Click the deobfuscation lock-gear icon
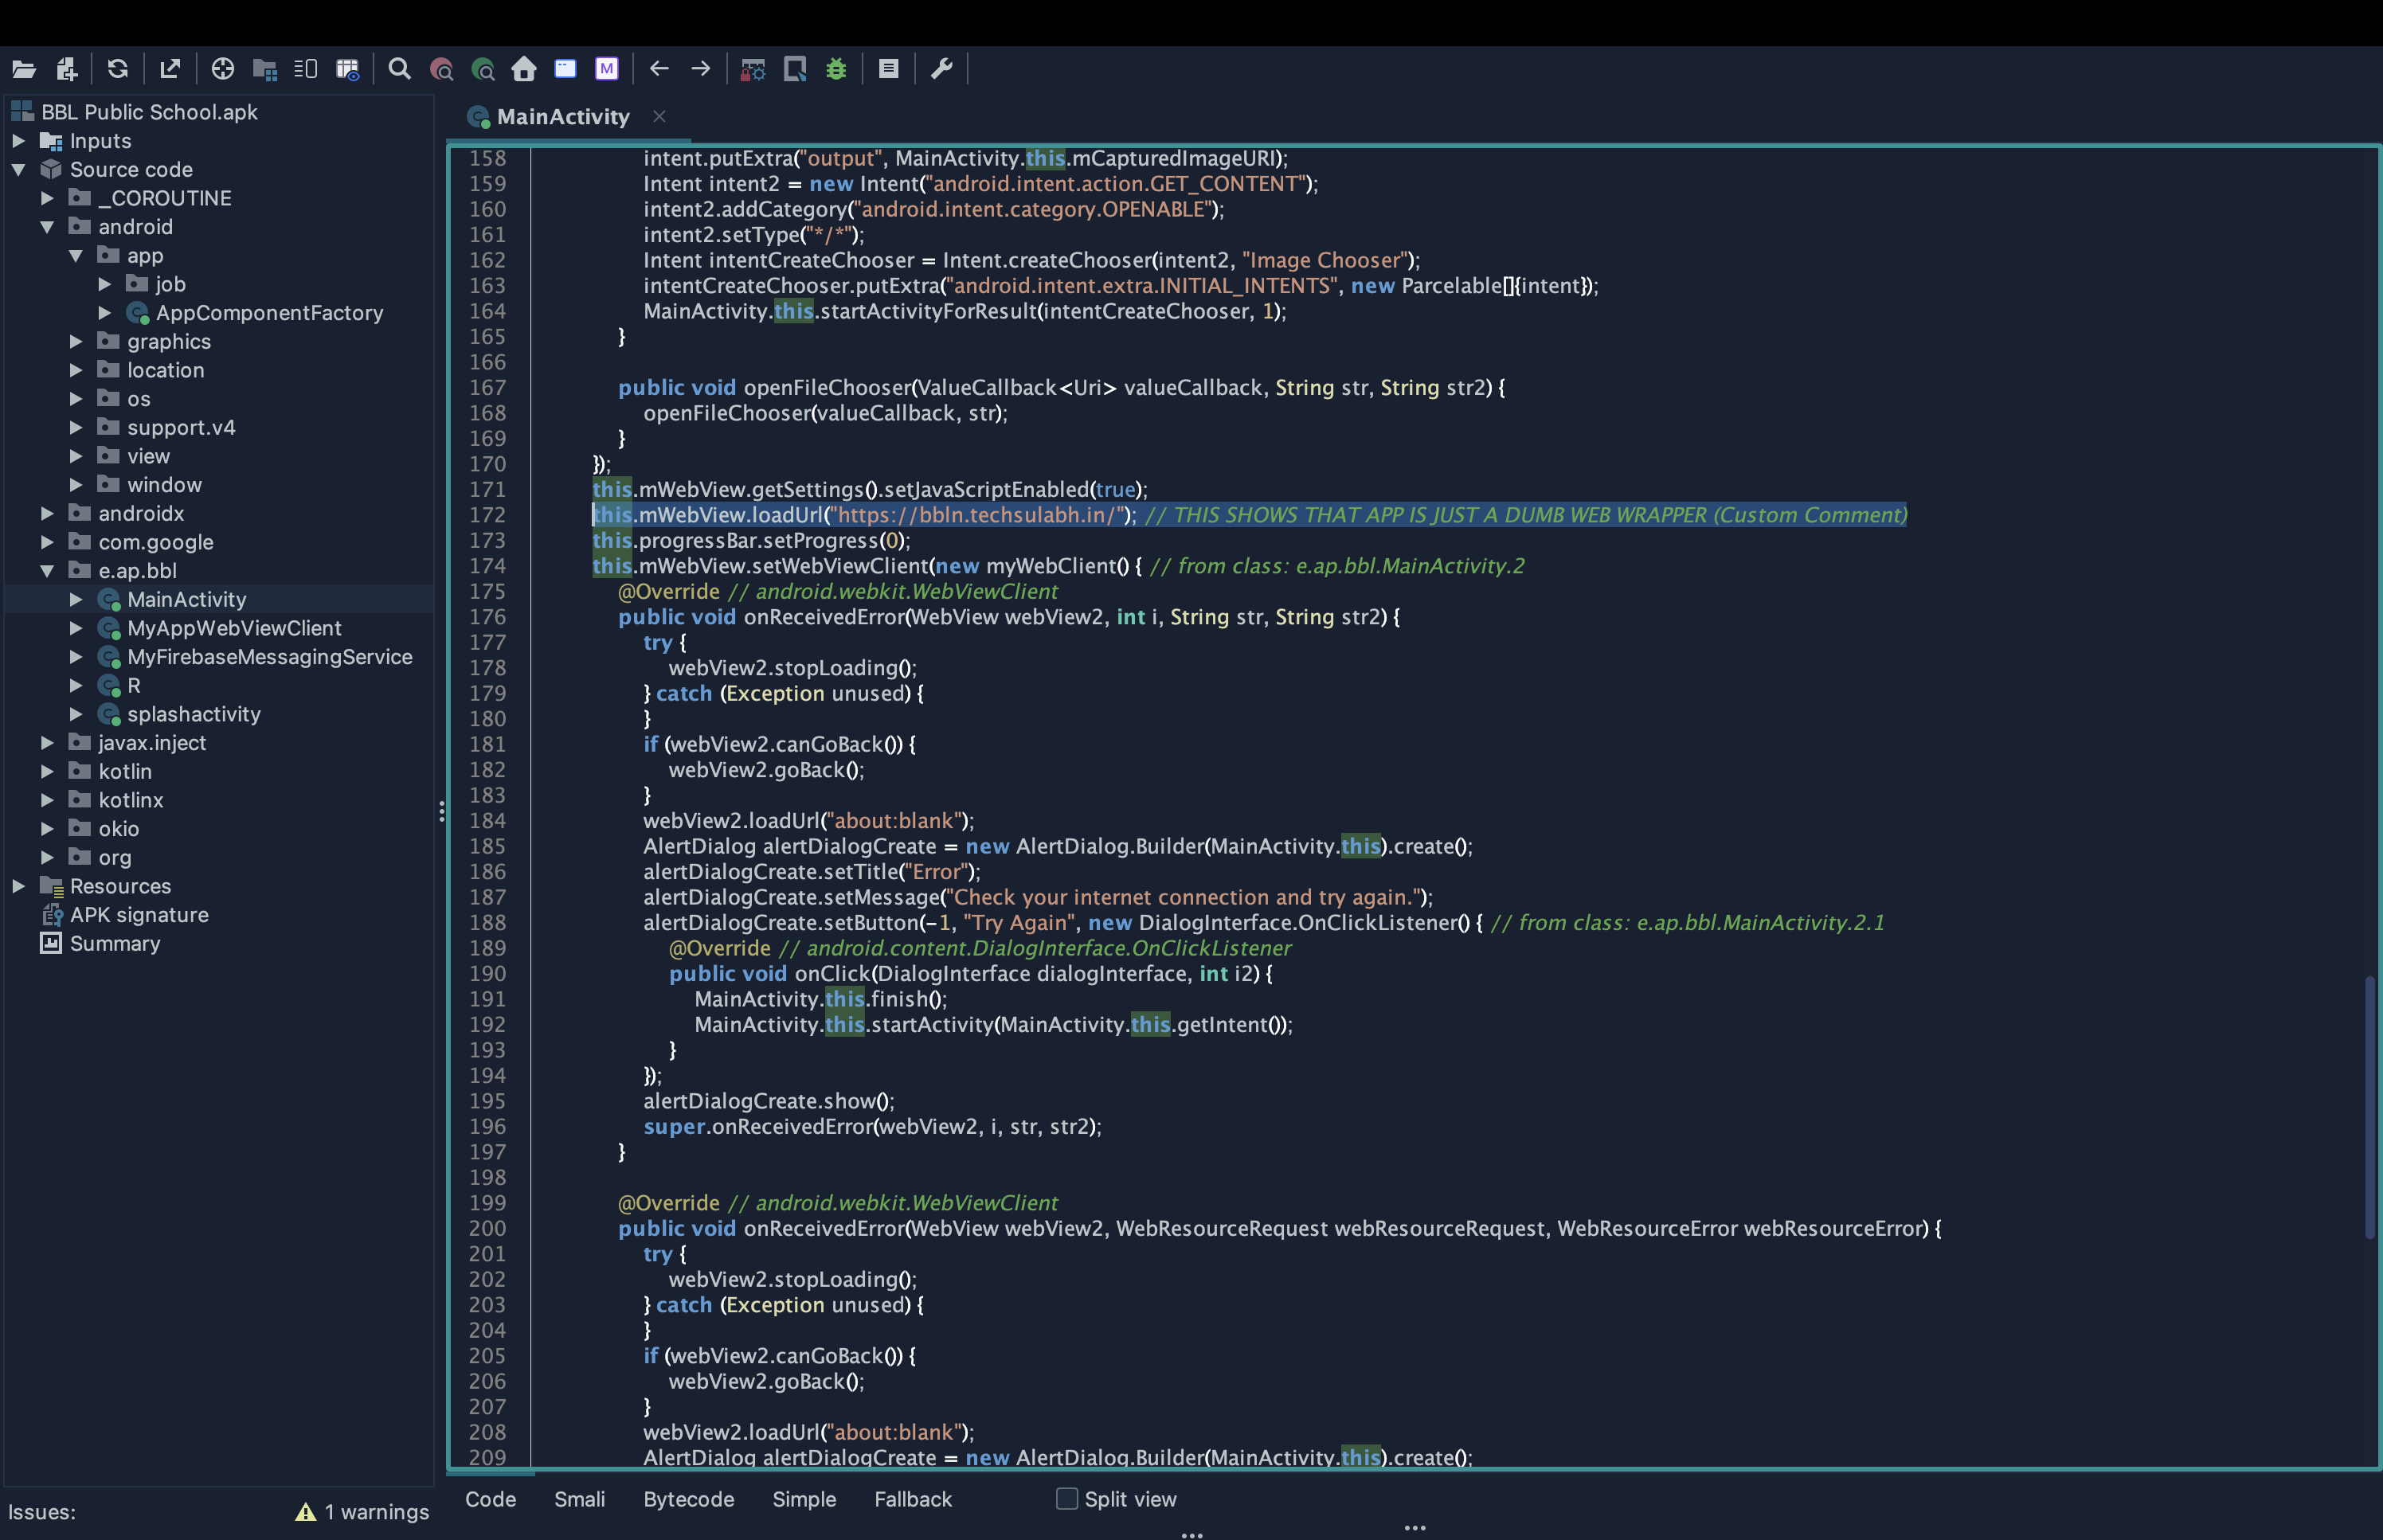Screen dimensions: 2383x1540 coord(753,69)
